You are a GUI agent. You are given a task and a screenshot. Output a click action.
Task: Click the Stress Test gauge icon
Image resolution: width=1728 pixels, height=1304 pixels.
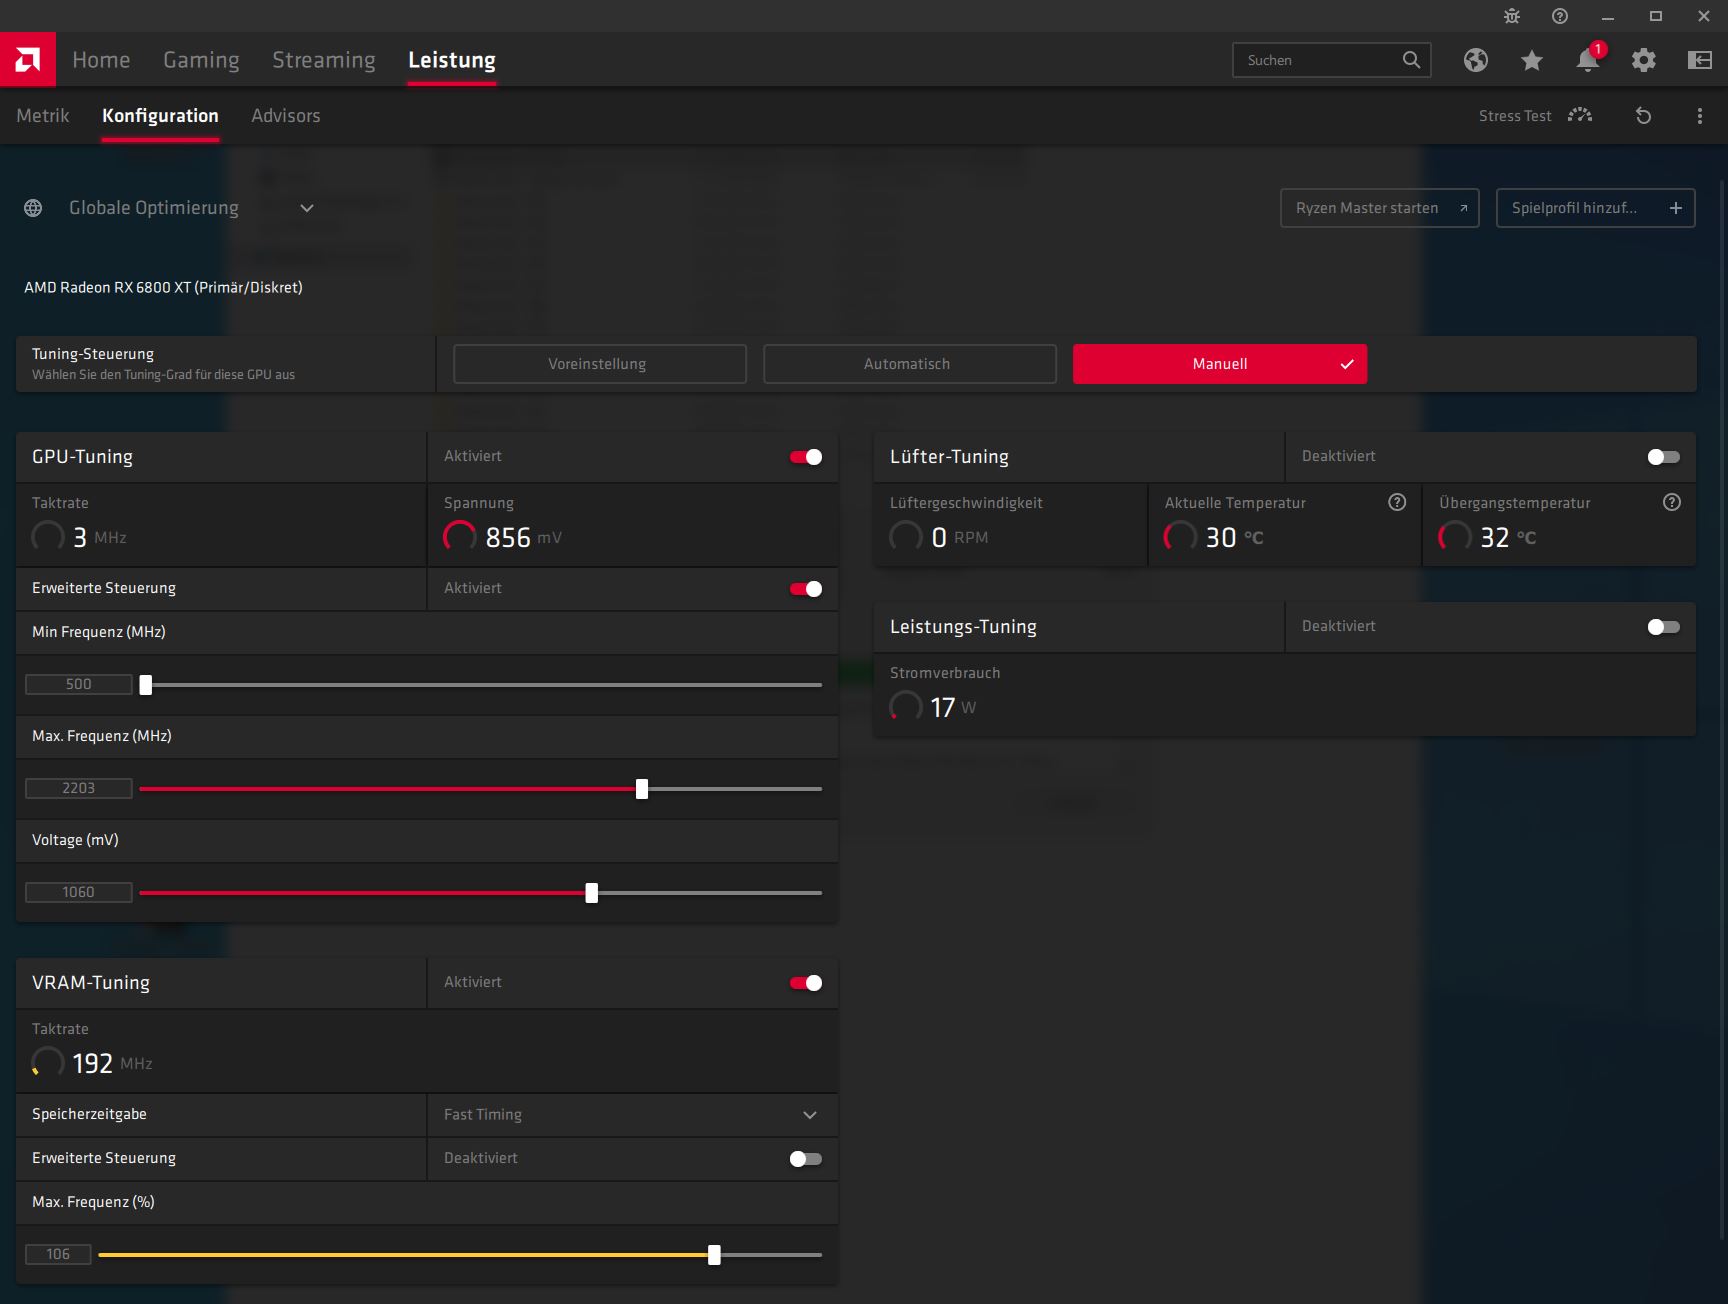[x=1580, y=115]
